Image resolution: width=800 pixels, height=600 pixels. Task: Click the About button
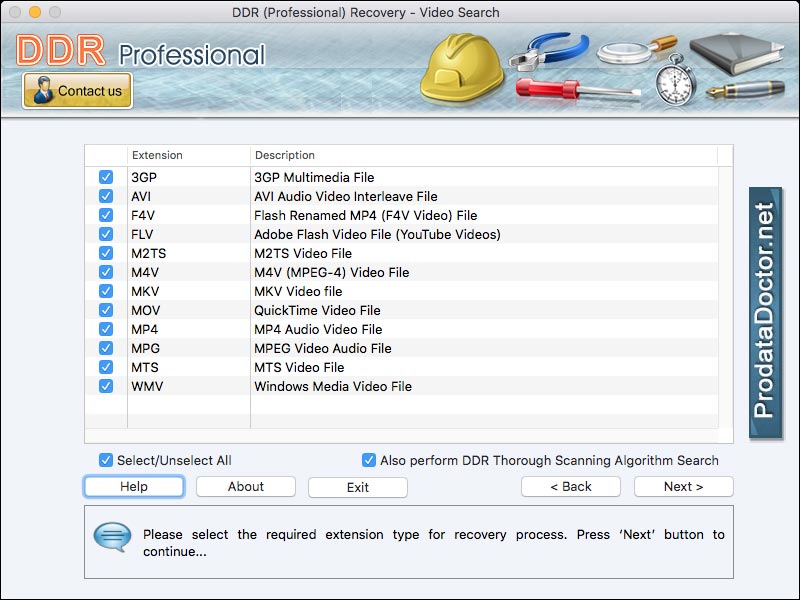pyautogui.click(x=245, y=487)
